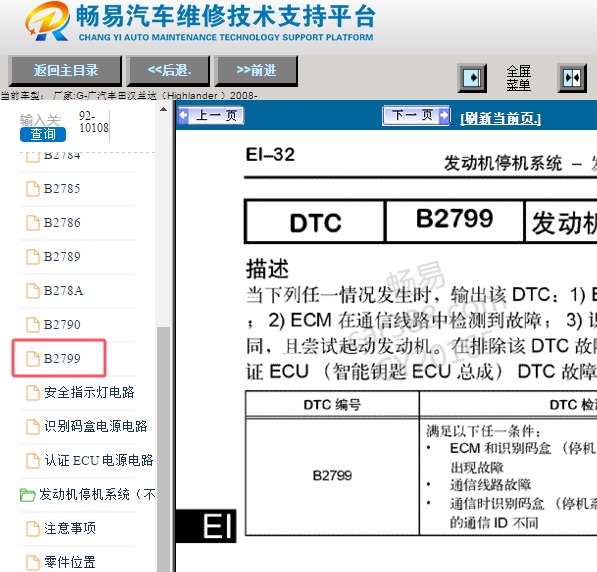Click the file icon beside B2785
The height and width of the screenshot is (572, 597).
(x=33, y=189)
